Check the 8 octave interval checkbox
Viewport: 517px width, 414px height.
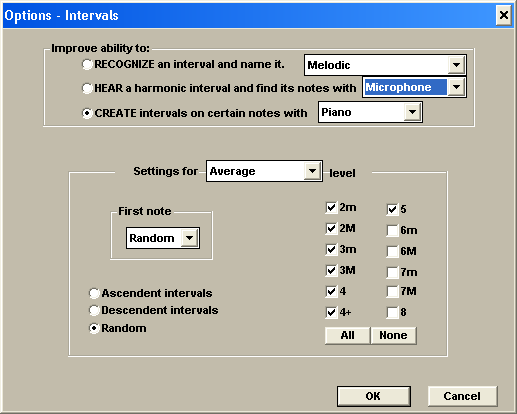[392, 312]
